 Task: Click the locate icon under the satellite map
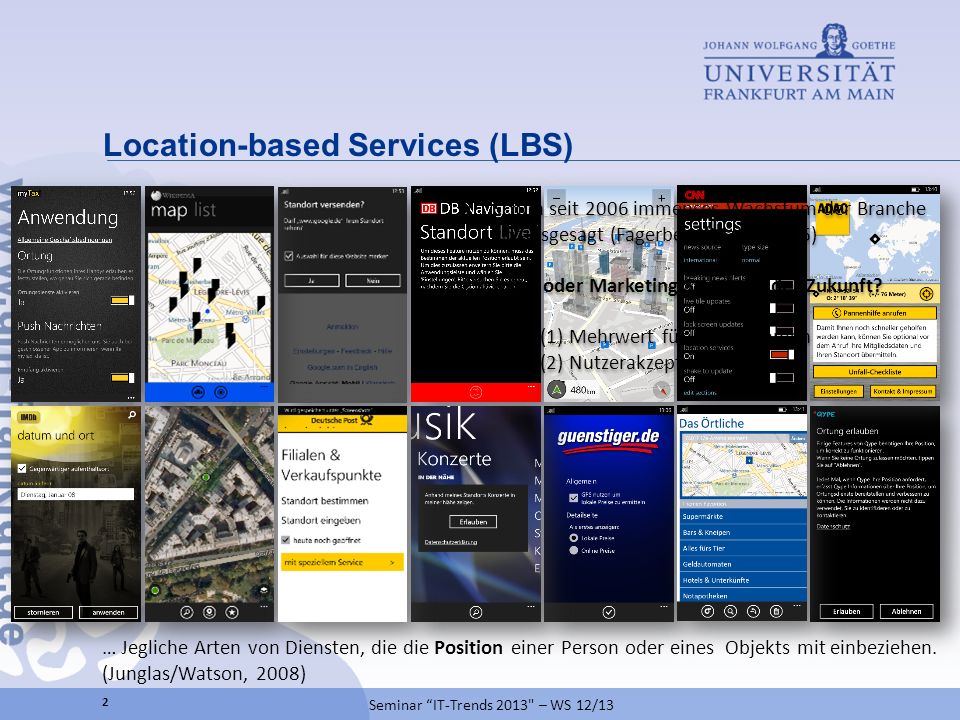click(209, 612)
